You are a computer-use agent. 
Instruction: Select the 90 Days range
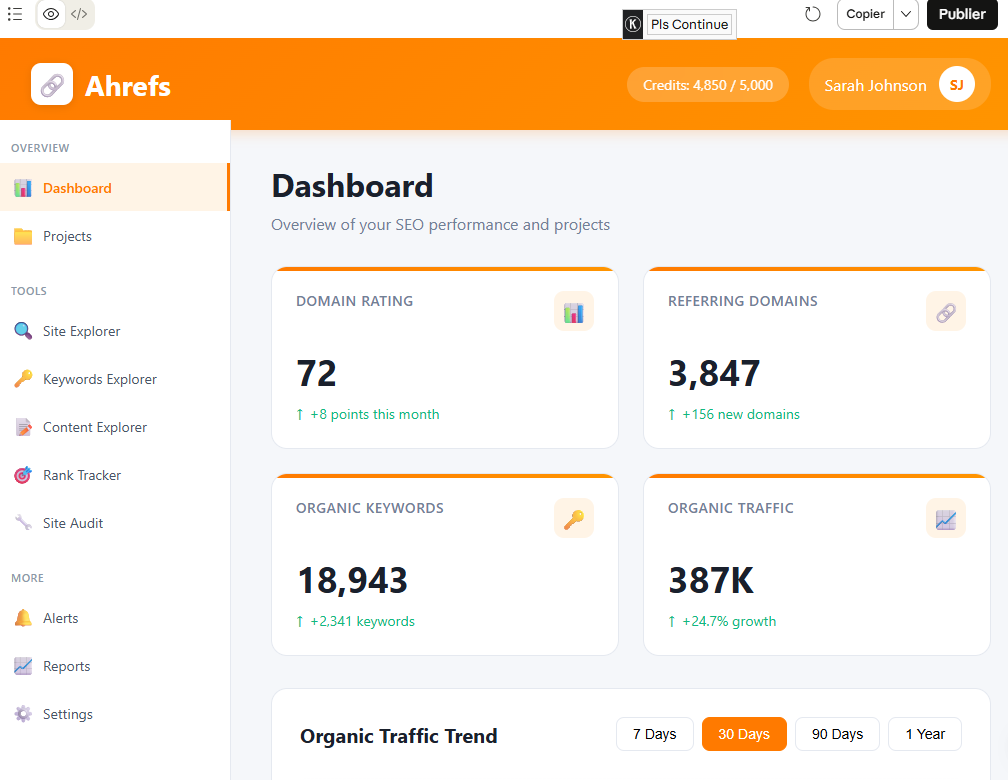(x=837, y=734)
